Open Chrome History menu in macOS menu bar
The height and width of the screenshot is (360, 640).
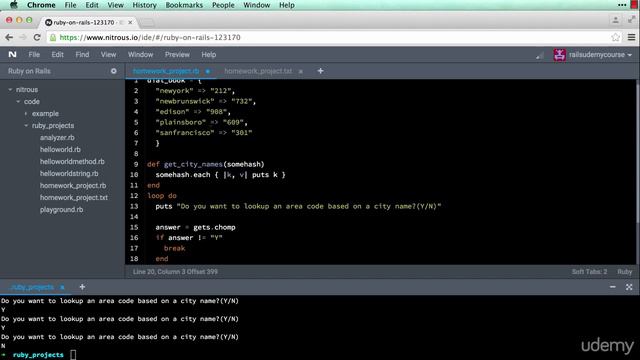(144, 5)
